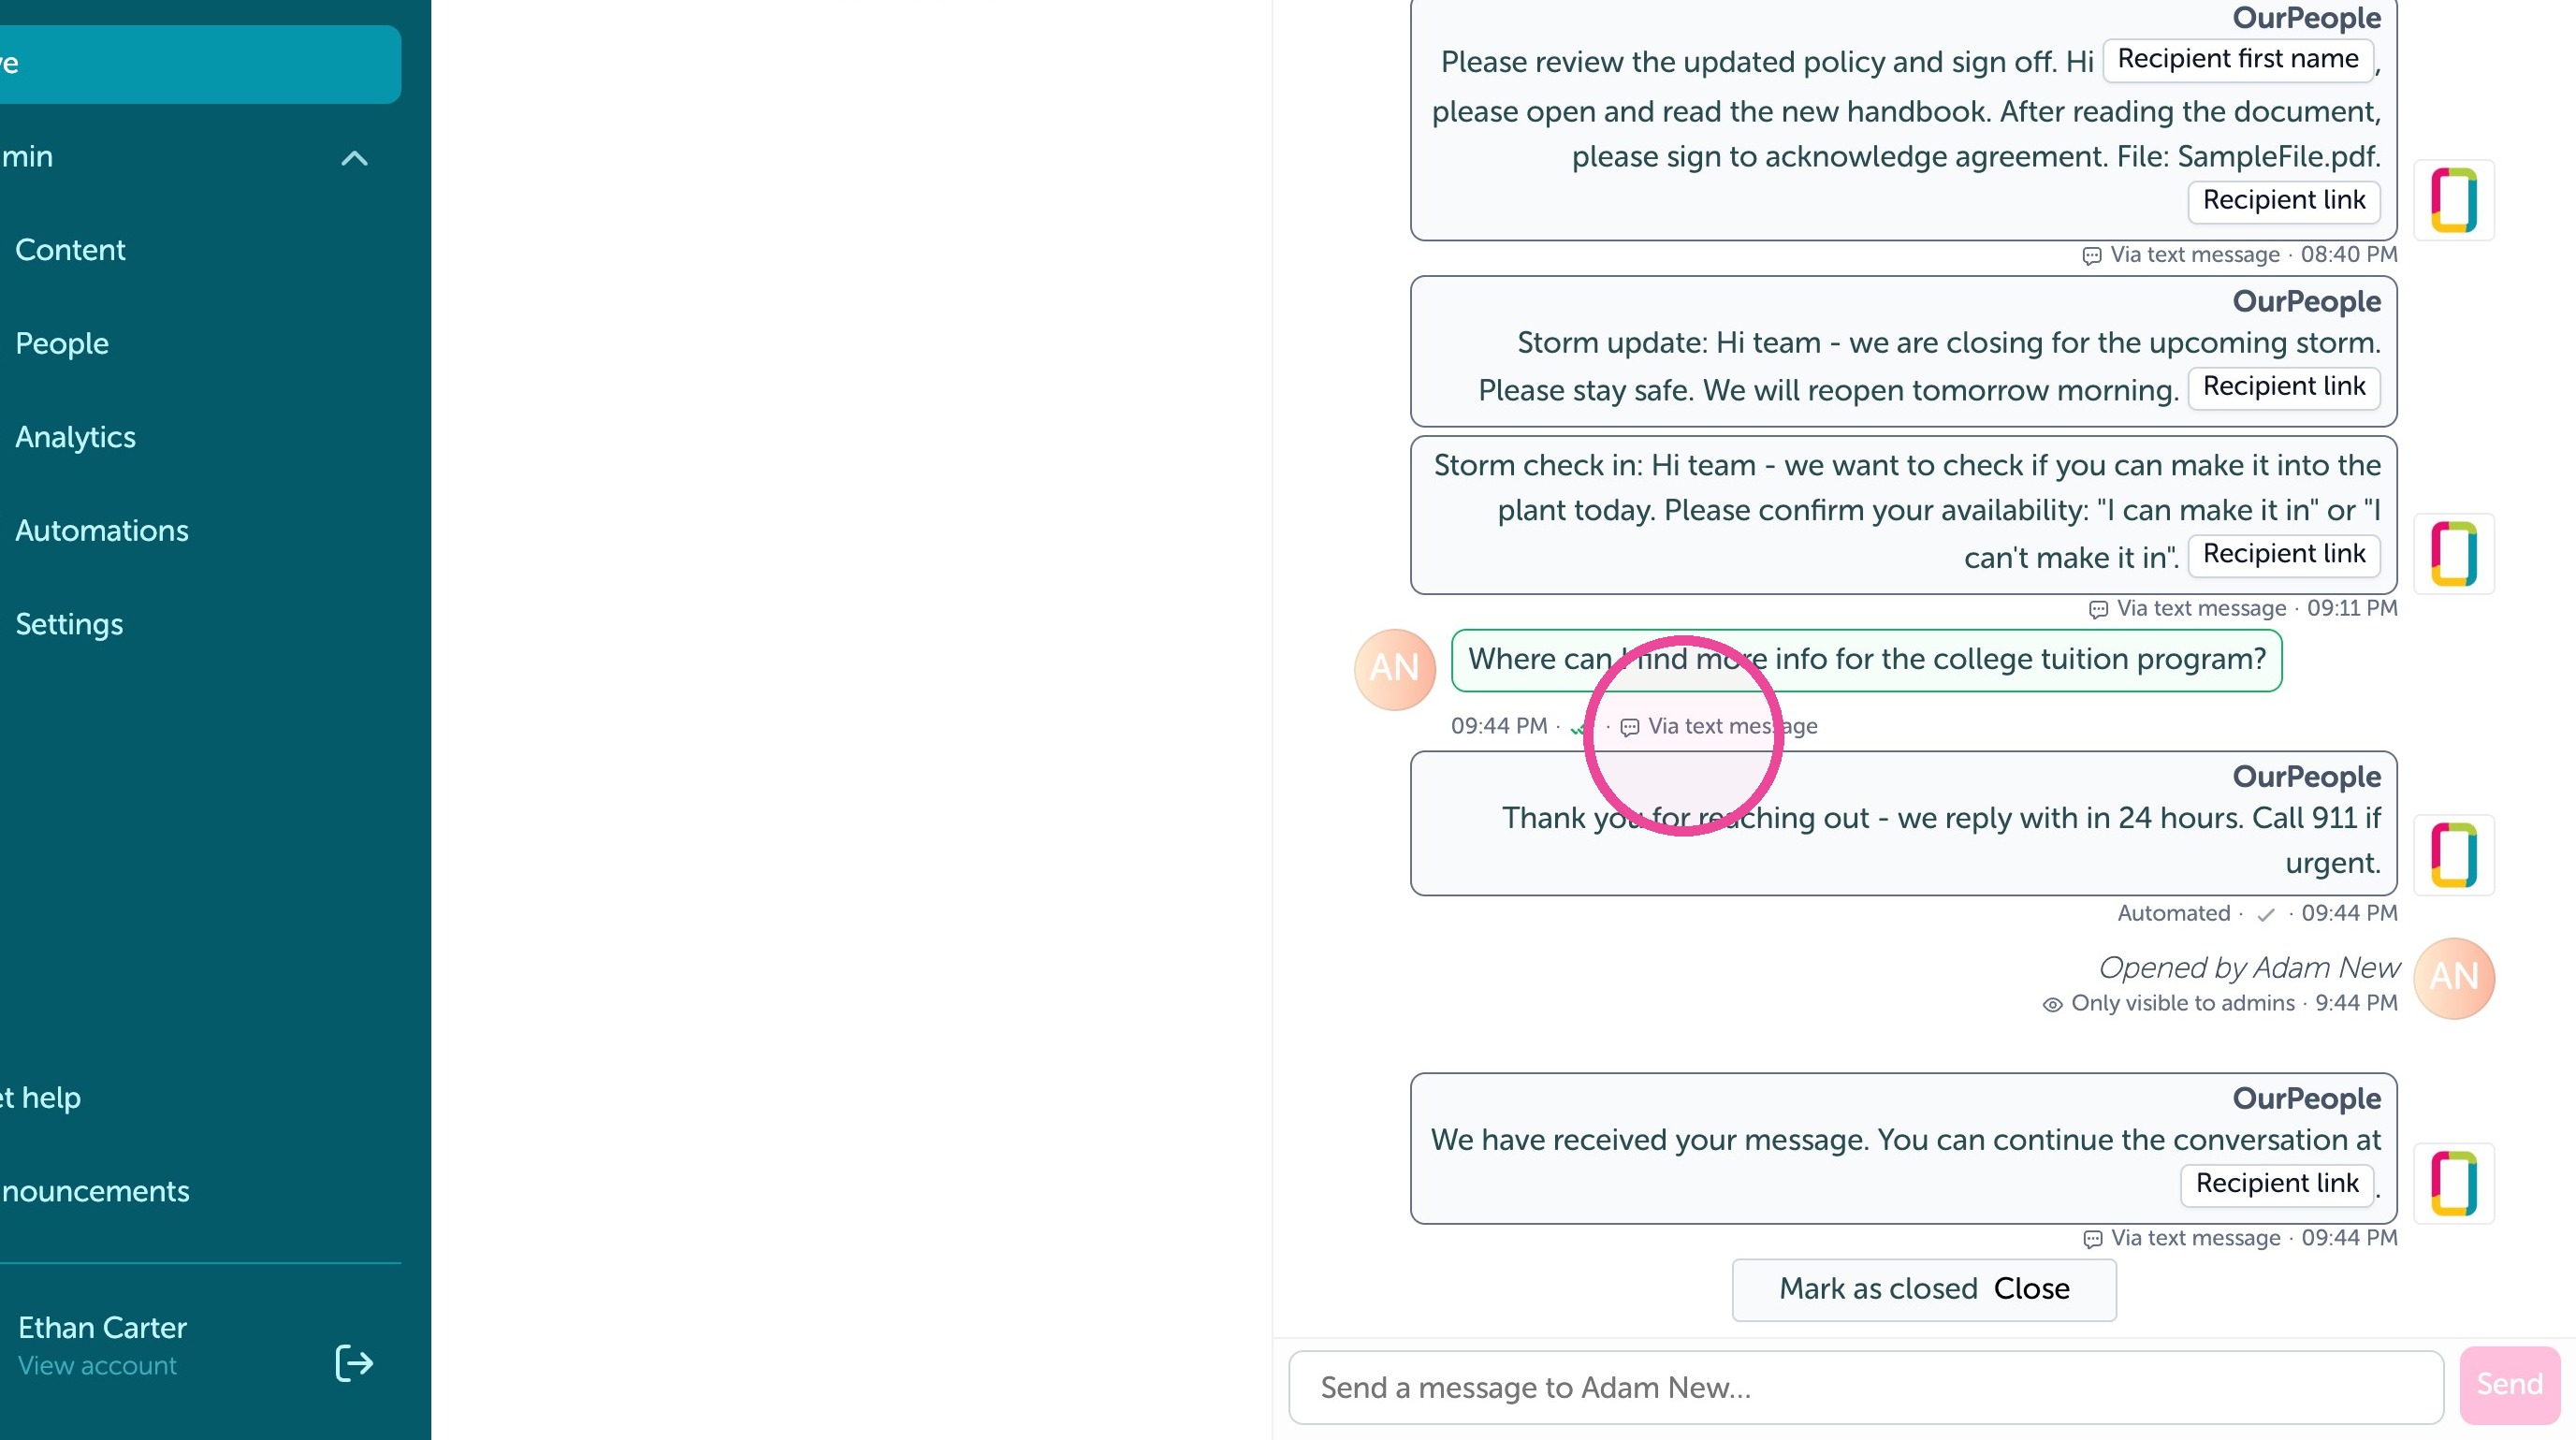
Task: Click Adam New's AN avatar beside tuition question
Action: click(x=1394, y=669)
